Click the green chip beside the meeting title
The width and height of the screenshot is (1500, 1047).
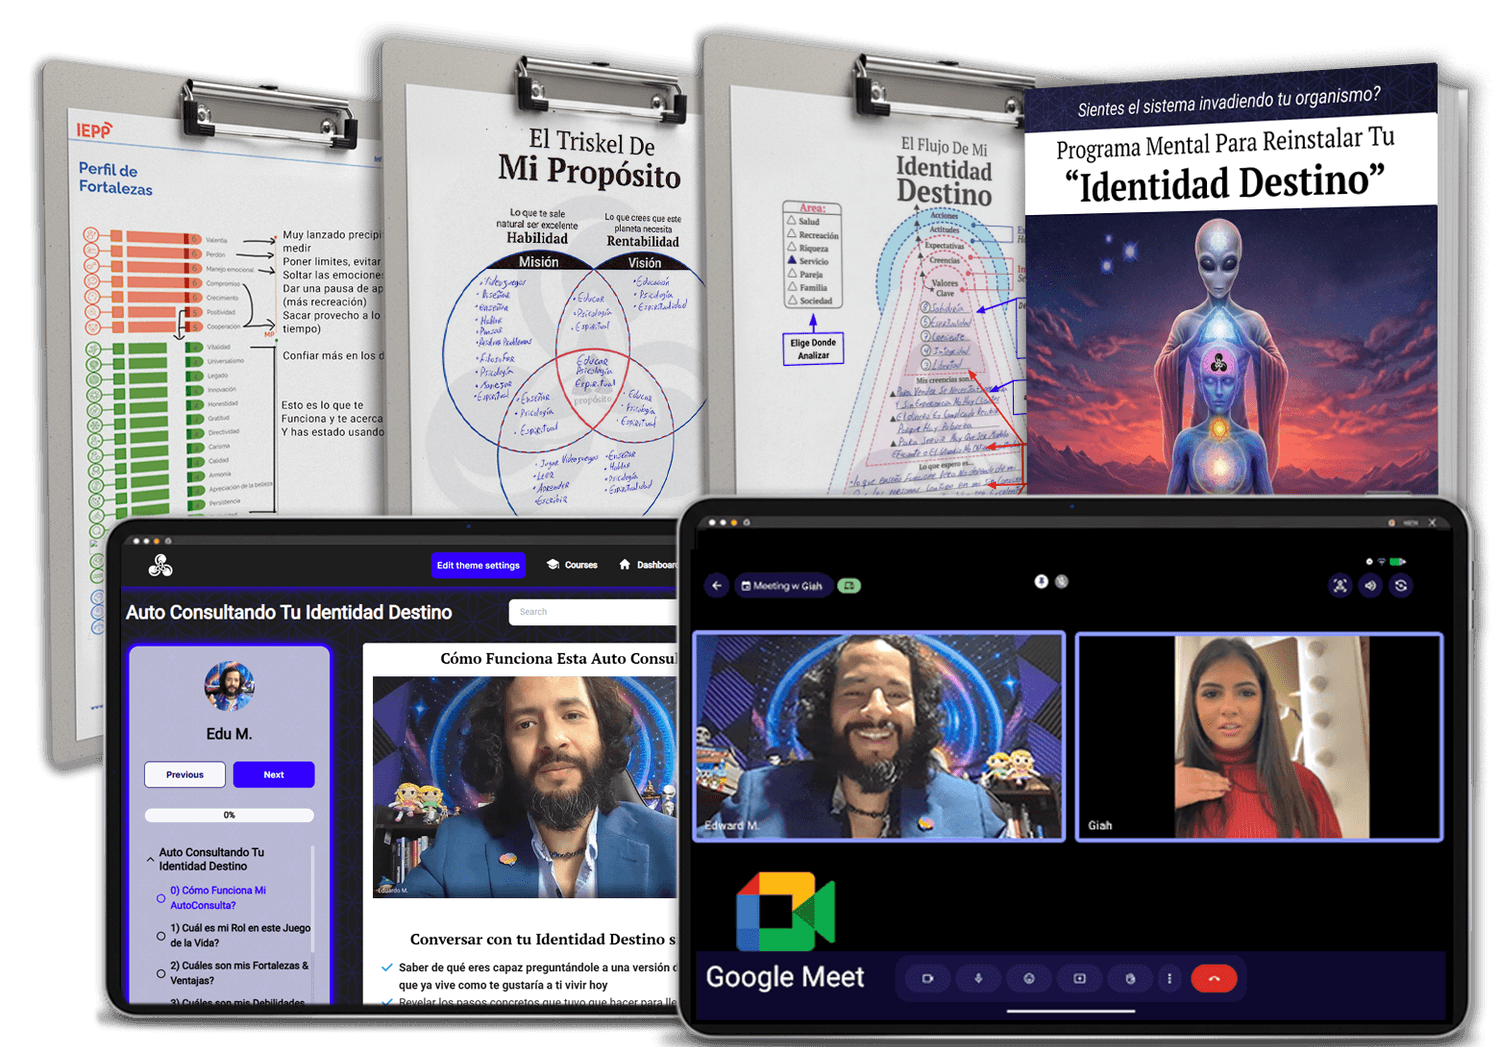[849, 586]
